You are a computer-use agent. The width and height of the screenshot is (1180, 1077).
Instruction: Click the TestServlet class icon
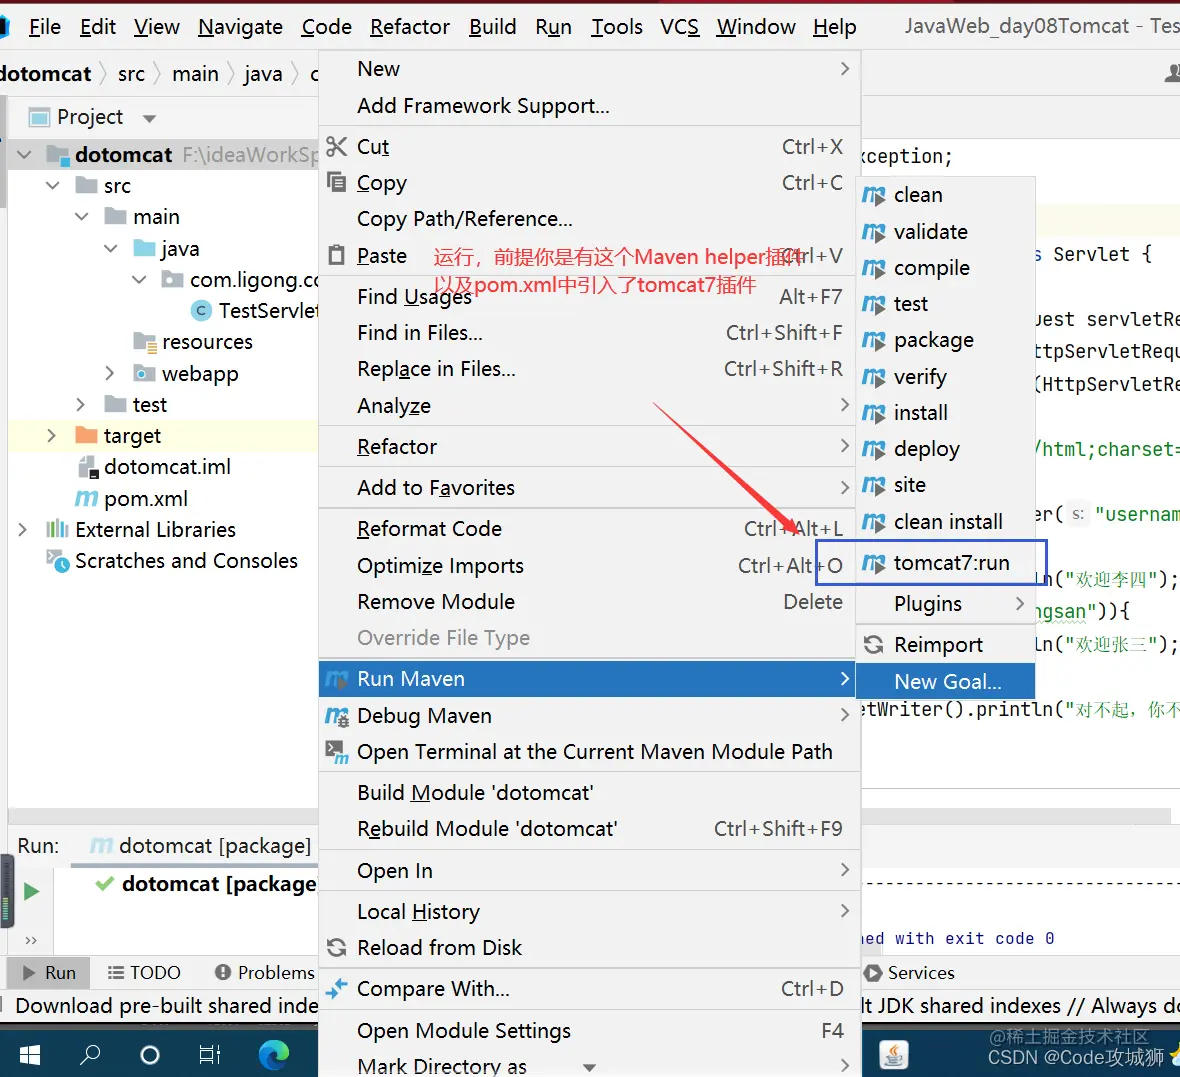(201, 311)
